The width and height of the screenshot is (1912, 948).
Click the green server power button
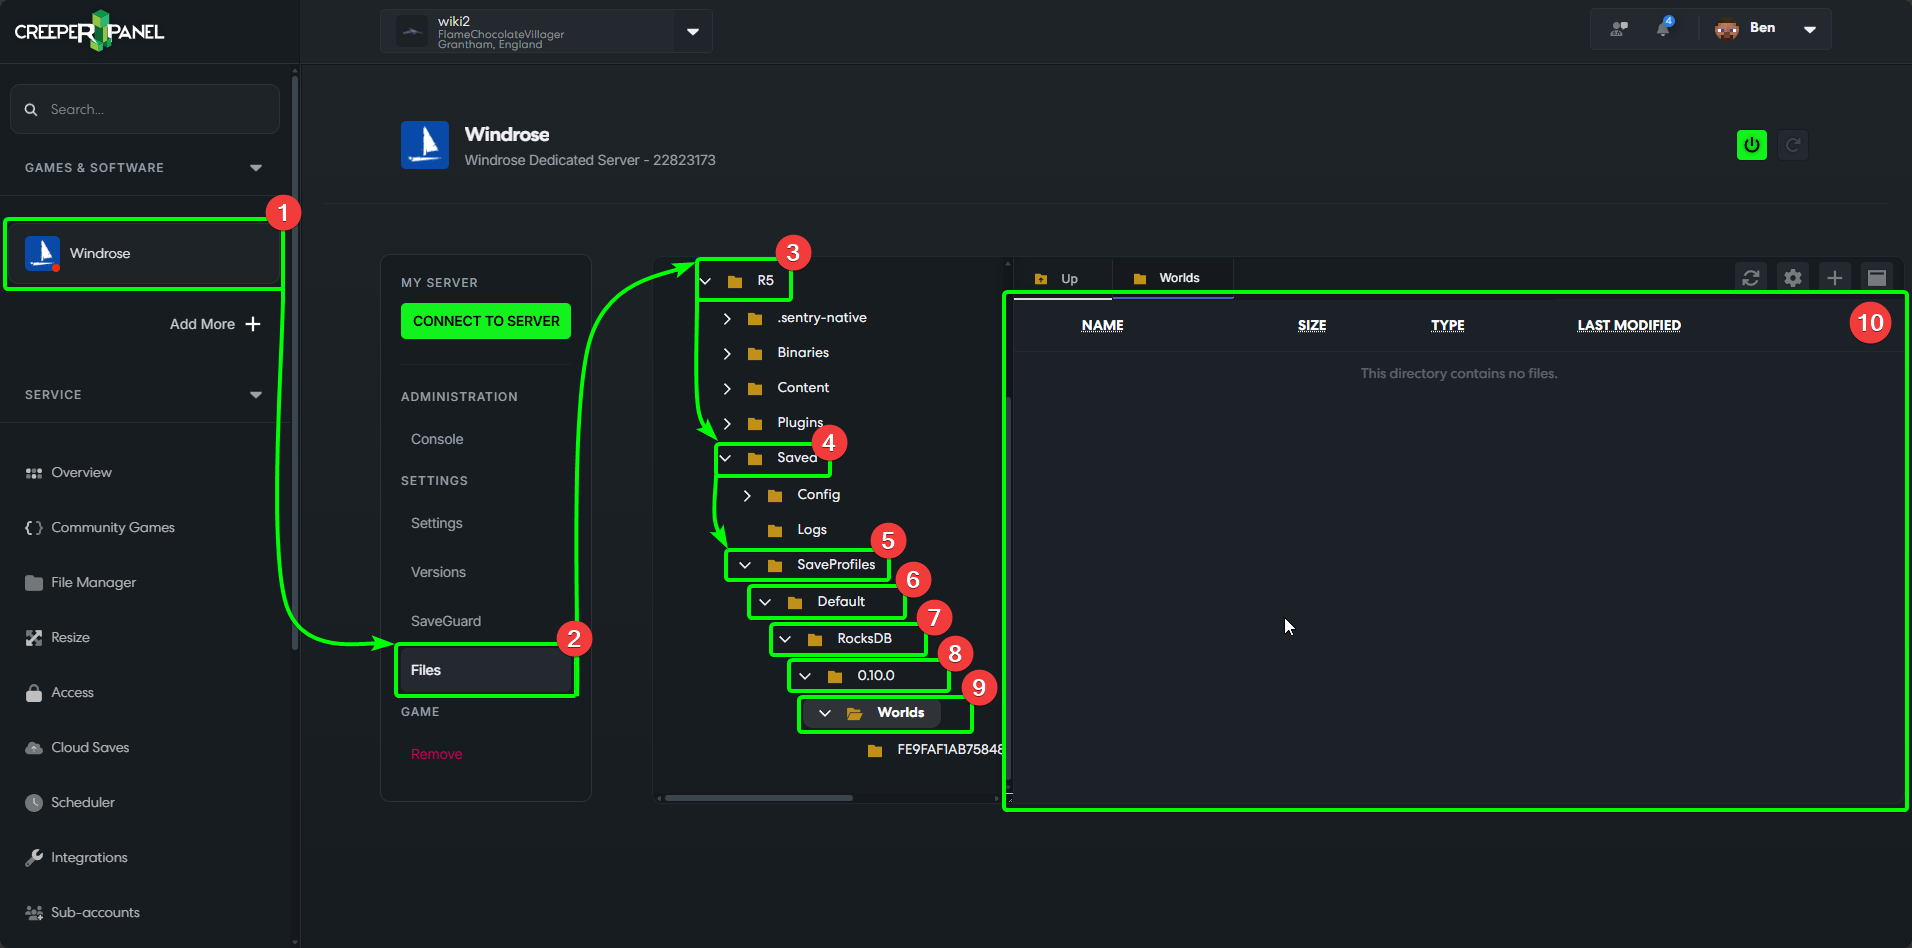[x=1751, y=145]
